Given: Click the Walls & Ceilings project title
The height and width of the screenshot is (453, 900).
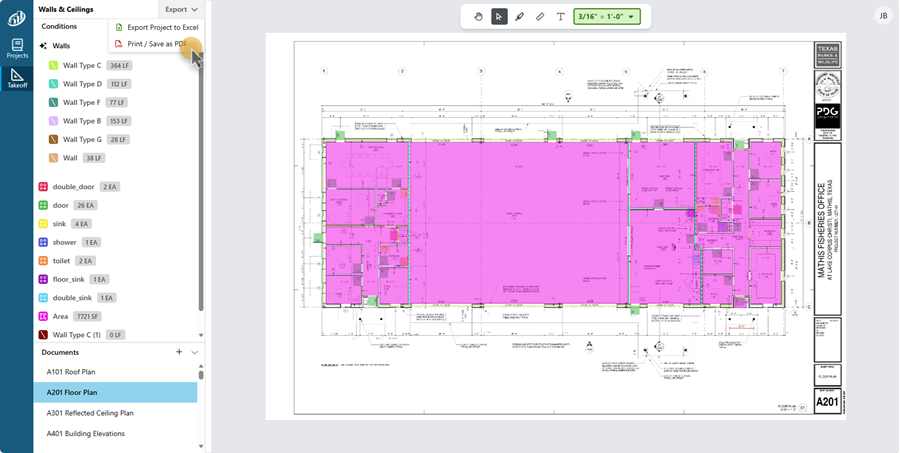Looking at the screenshot, I should (66, 9).
